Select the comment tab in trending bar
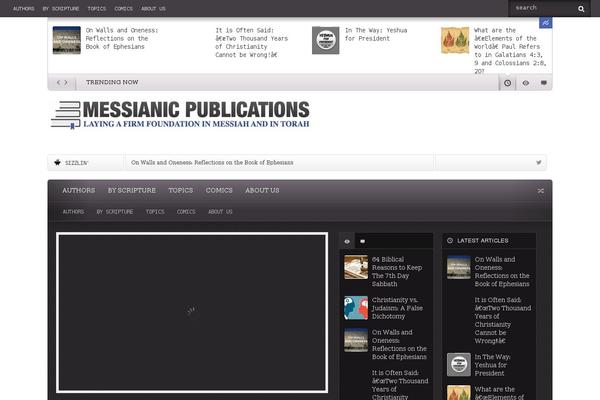 (x=543, y=83)
